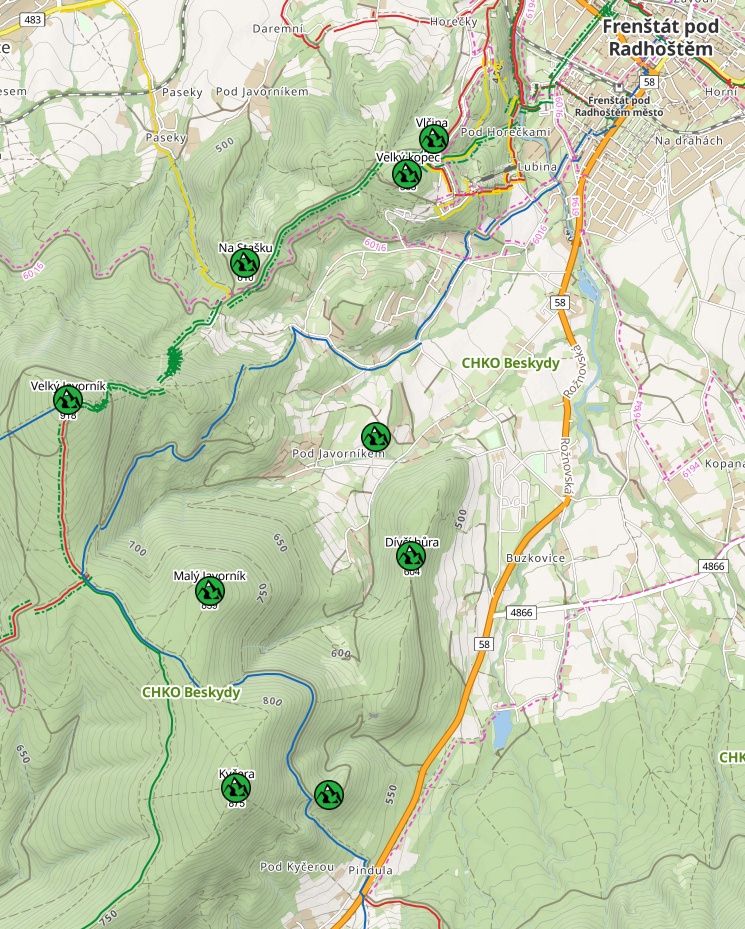Select the Lubina place label
The image size is (745, 929).
(537, 167)
